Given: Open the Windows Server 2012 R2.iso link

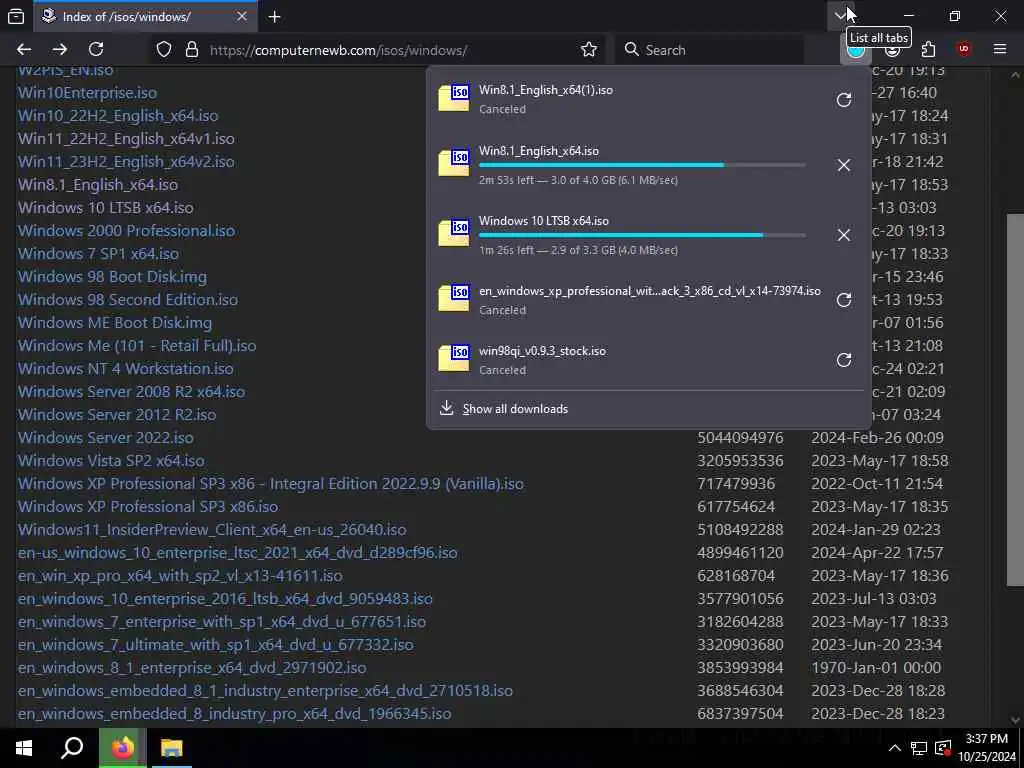Looking at the screenshot, I should 117,415.
